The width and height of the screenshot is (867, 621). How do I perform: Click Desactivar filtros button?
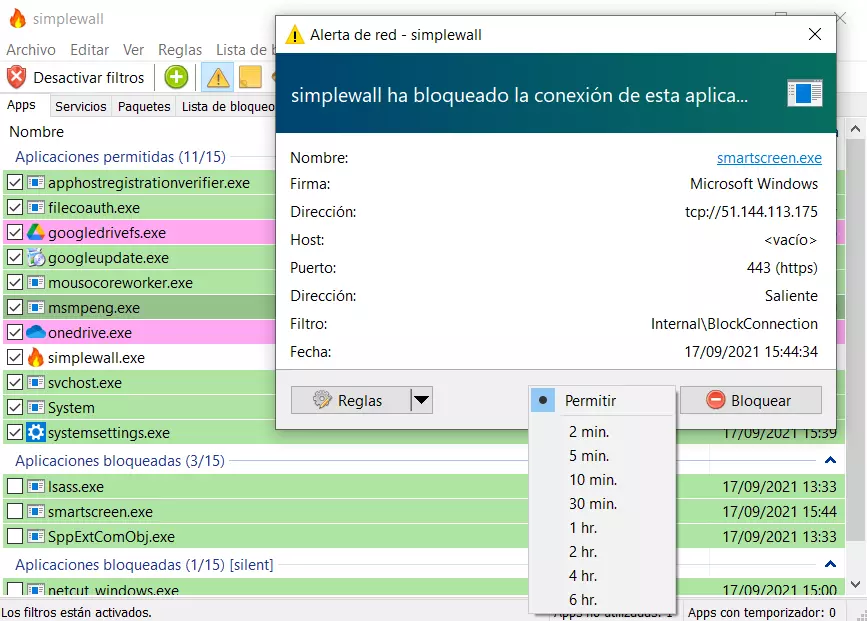(76, 77)
